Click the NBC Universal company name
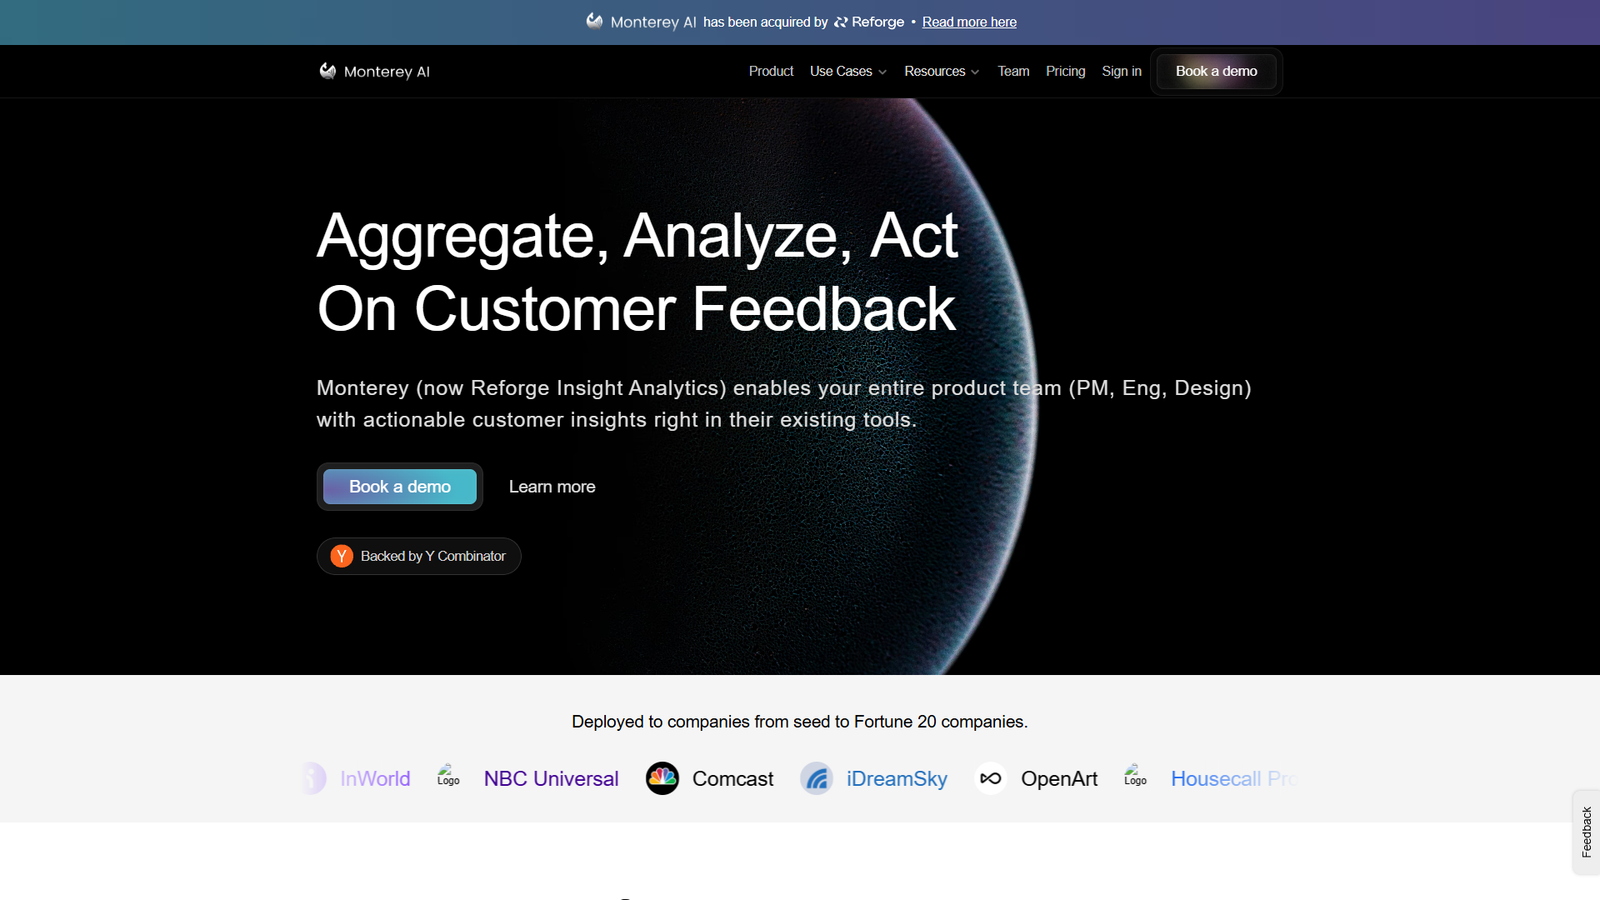1600x900 pixels. 551,778
